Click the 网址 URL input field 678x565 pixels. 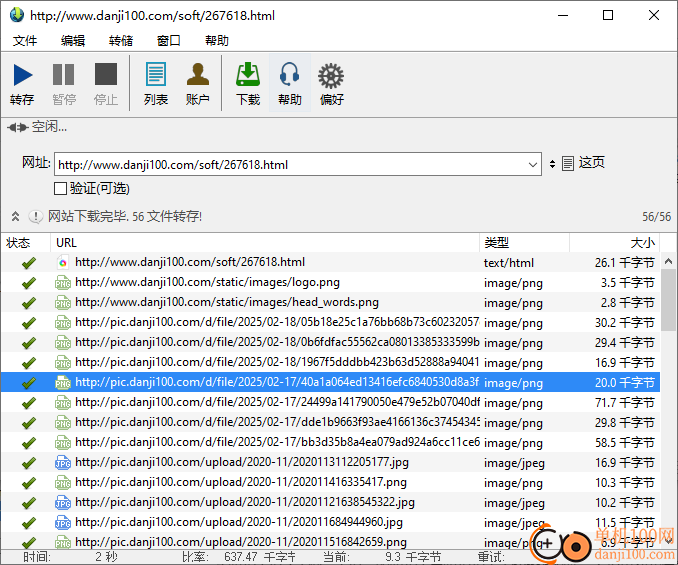297,164
